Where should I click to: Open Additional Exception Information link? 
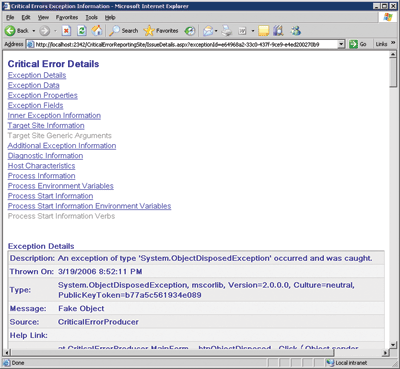62,146
